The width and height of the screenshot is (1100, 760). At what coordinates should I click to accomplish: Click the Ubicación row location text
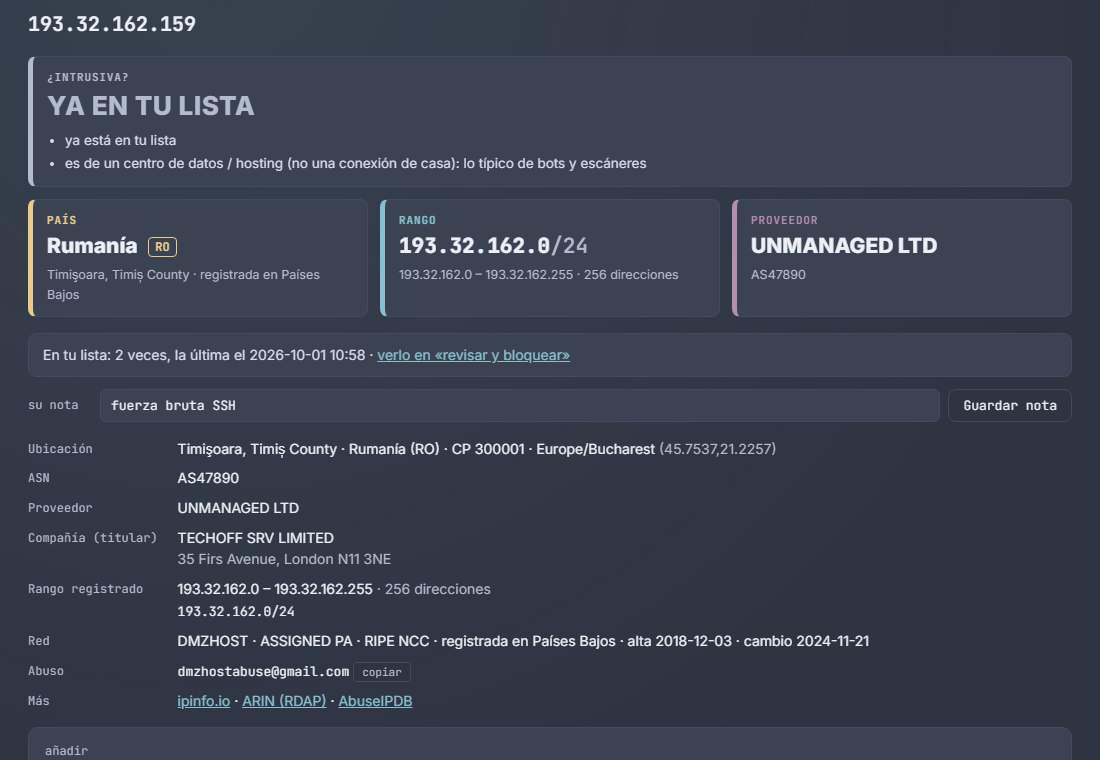pos(476,449)
